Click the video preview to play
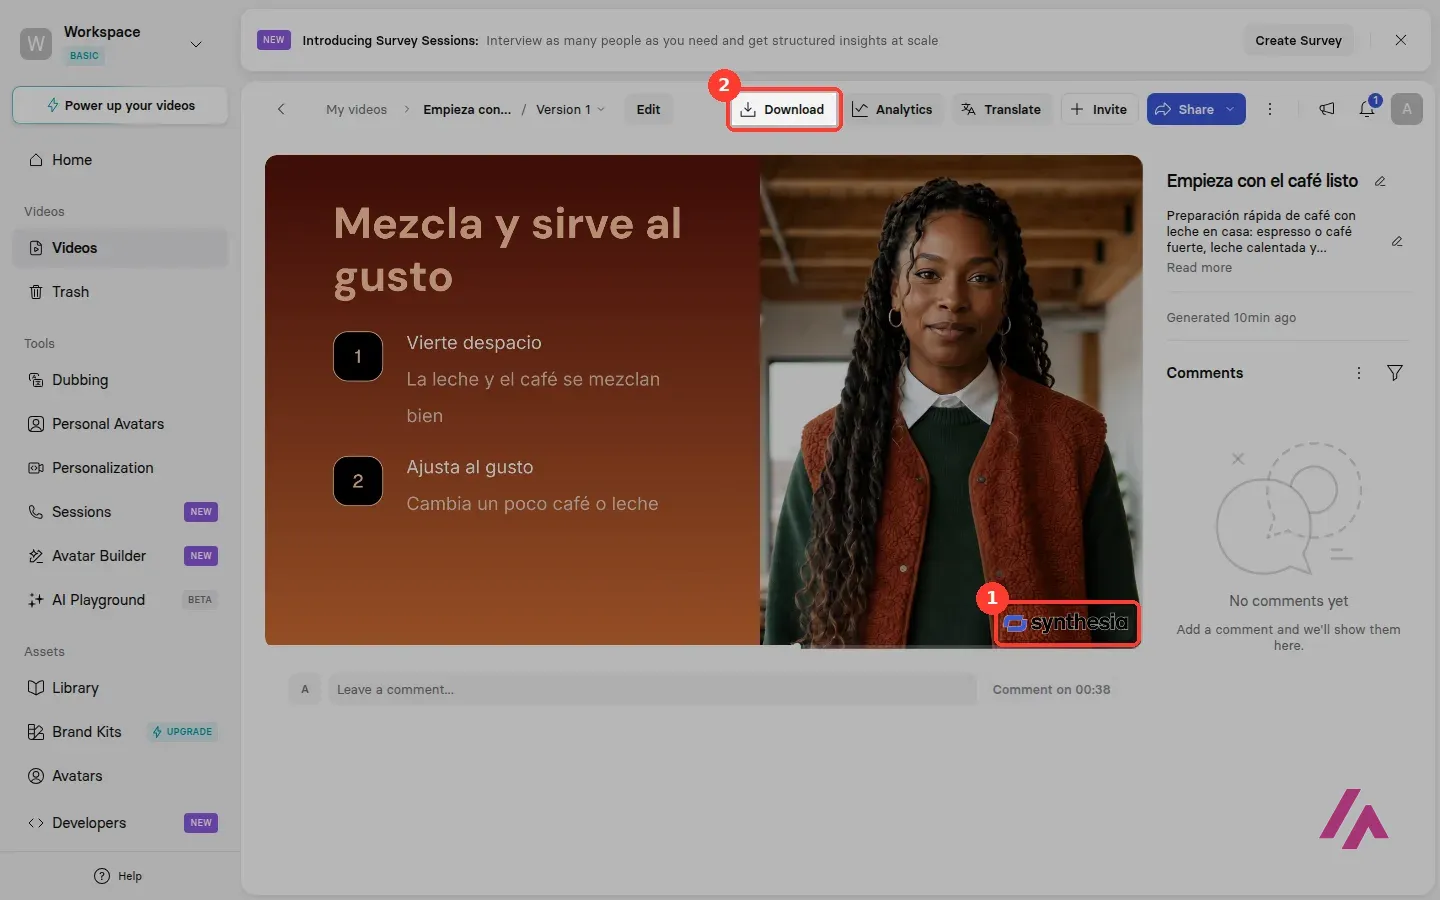 pyautogui.click(x=704, y=400)
